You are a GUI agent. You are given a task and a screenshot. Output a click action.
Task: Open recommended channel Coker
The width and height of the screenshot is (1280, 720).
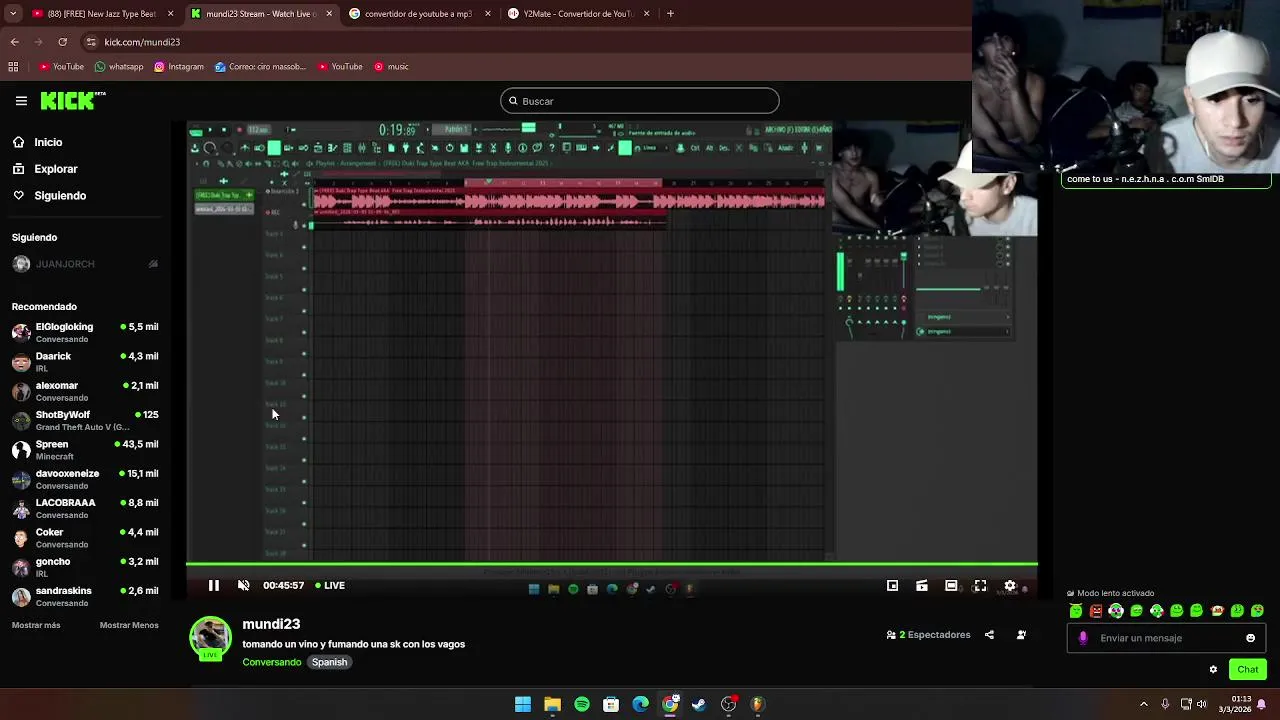(85, 538)
